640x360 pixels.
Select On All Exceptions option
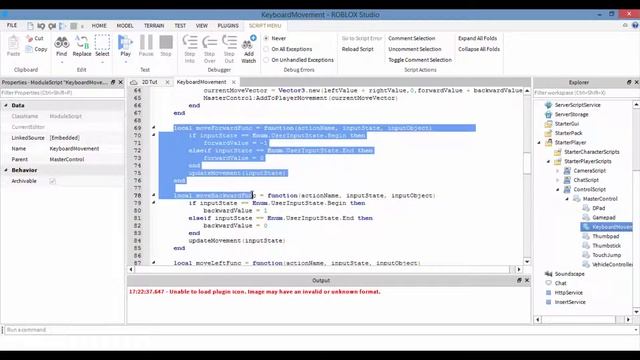click(266, 49)
